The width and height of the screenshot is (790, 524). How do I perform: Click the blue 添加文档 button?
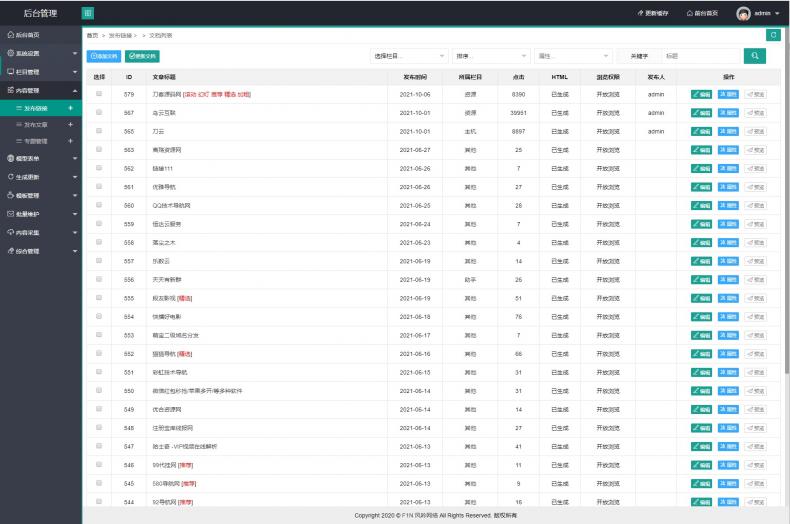point(104,56)
